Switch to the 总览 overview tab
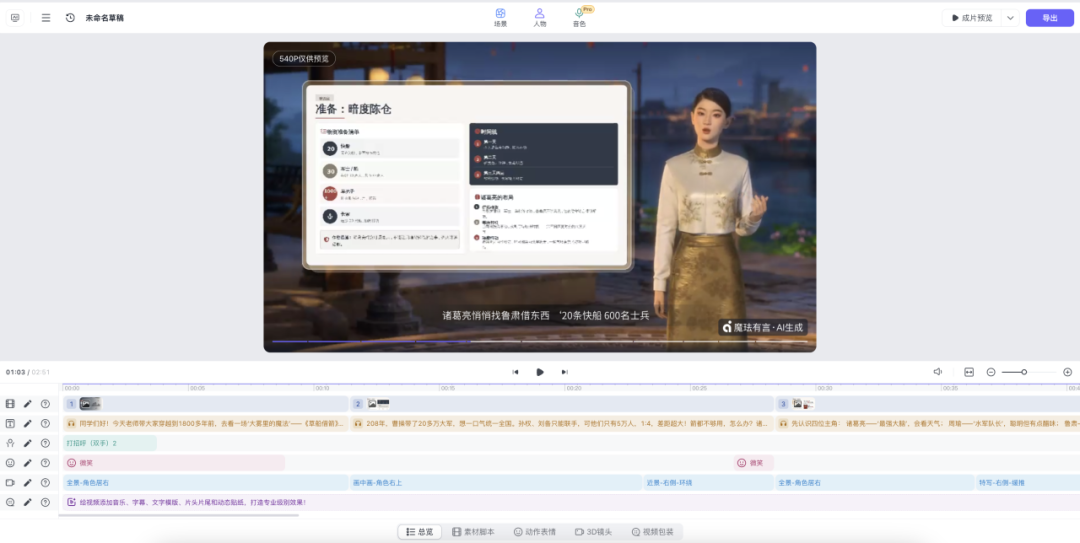 coord(419,532)
